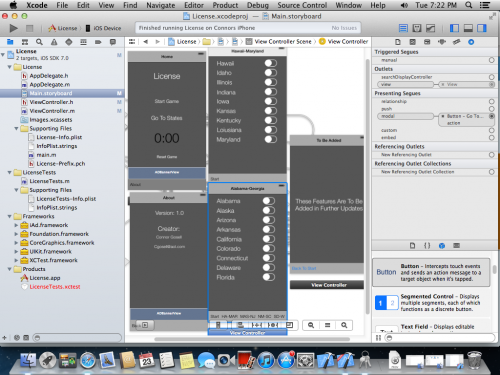Open Spotlight search in menu bar
Image resolution: width=500 pixels, height=375 pixels.
(469, 5)
